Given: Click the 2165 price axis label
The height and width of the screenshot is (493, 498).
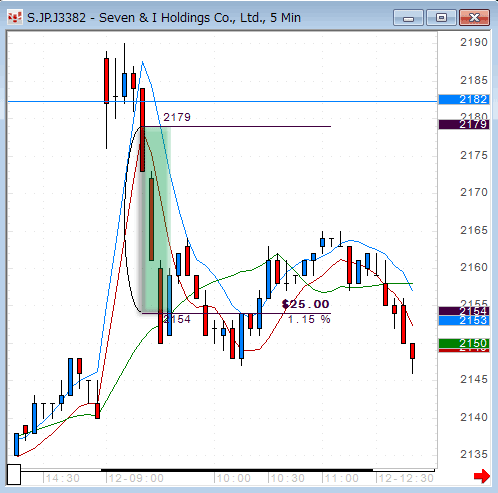Looking at the screenshot, I should 474,230.
